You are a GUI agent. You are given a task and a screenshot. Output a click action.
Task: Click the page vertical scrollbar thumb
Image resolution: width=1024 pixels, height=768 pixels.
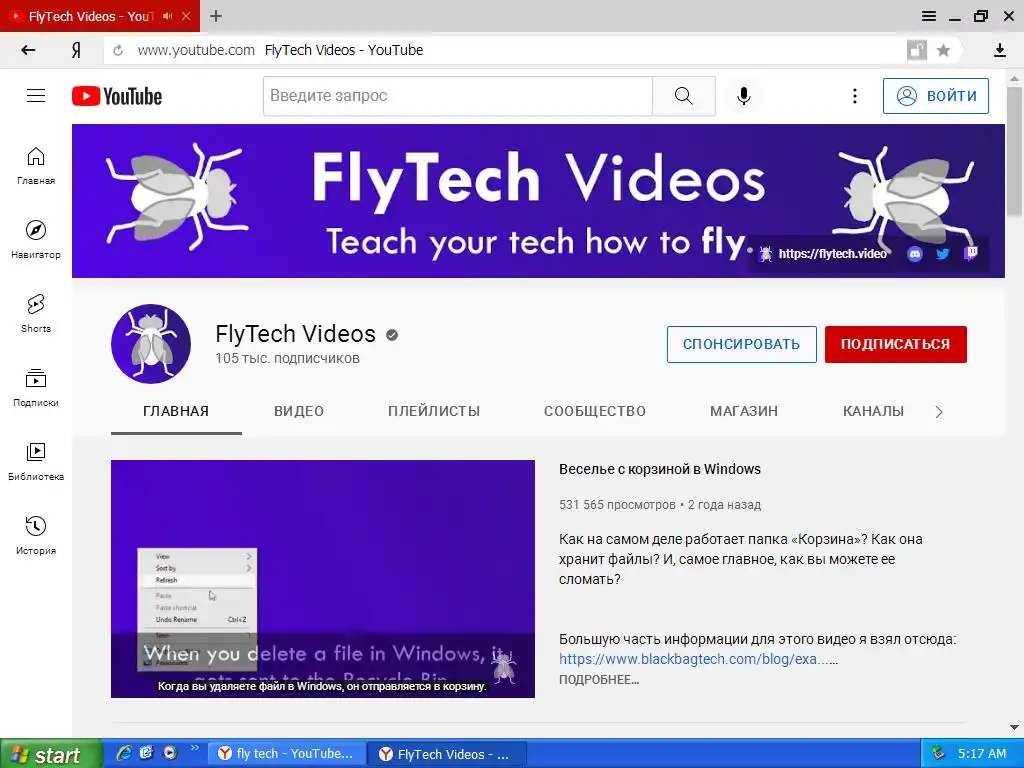click(x=1014, y=152)
